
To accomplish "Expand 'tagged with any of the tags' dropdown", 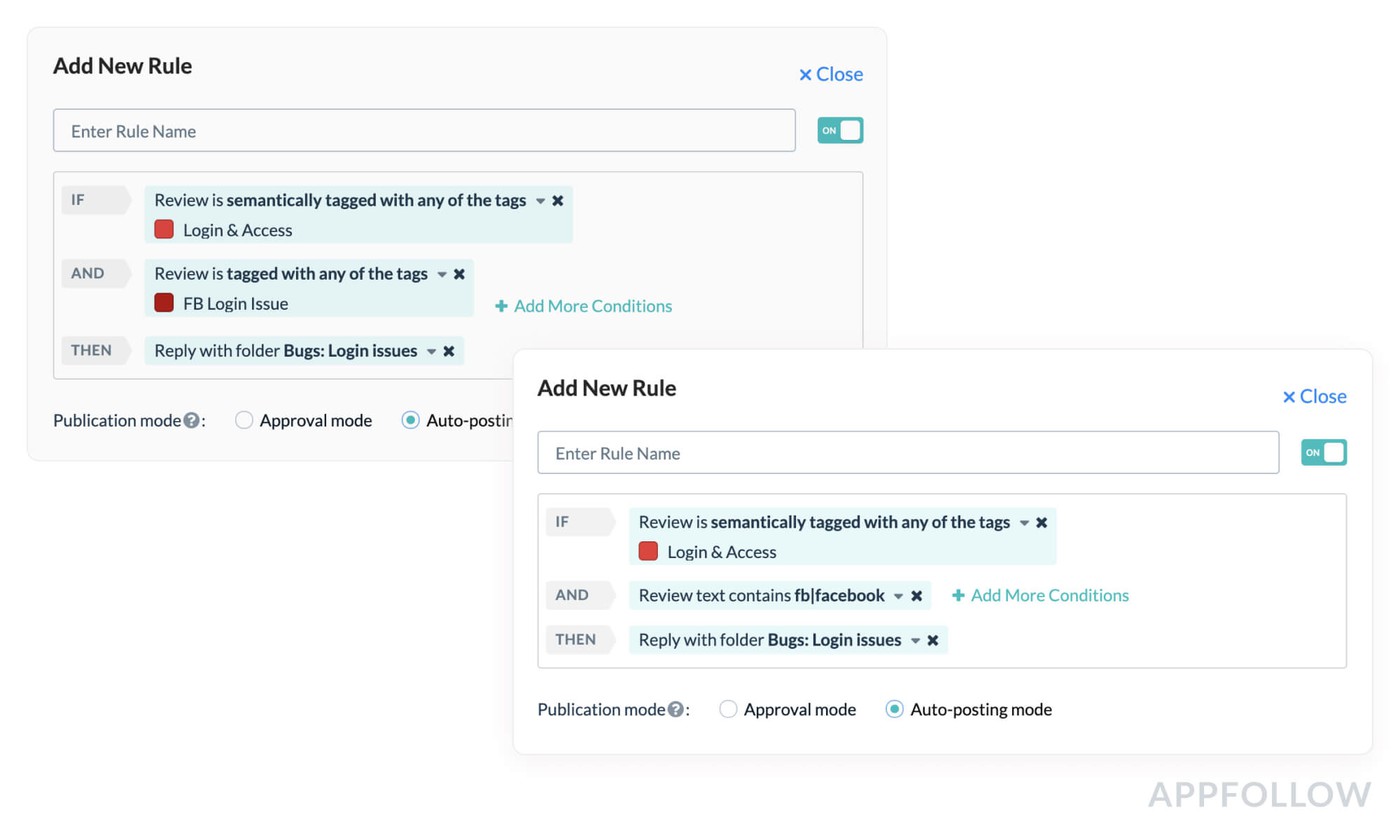I will click(441, 274).
